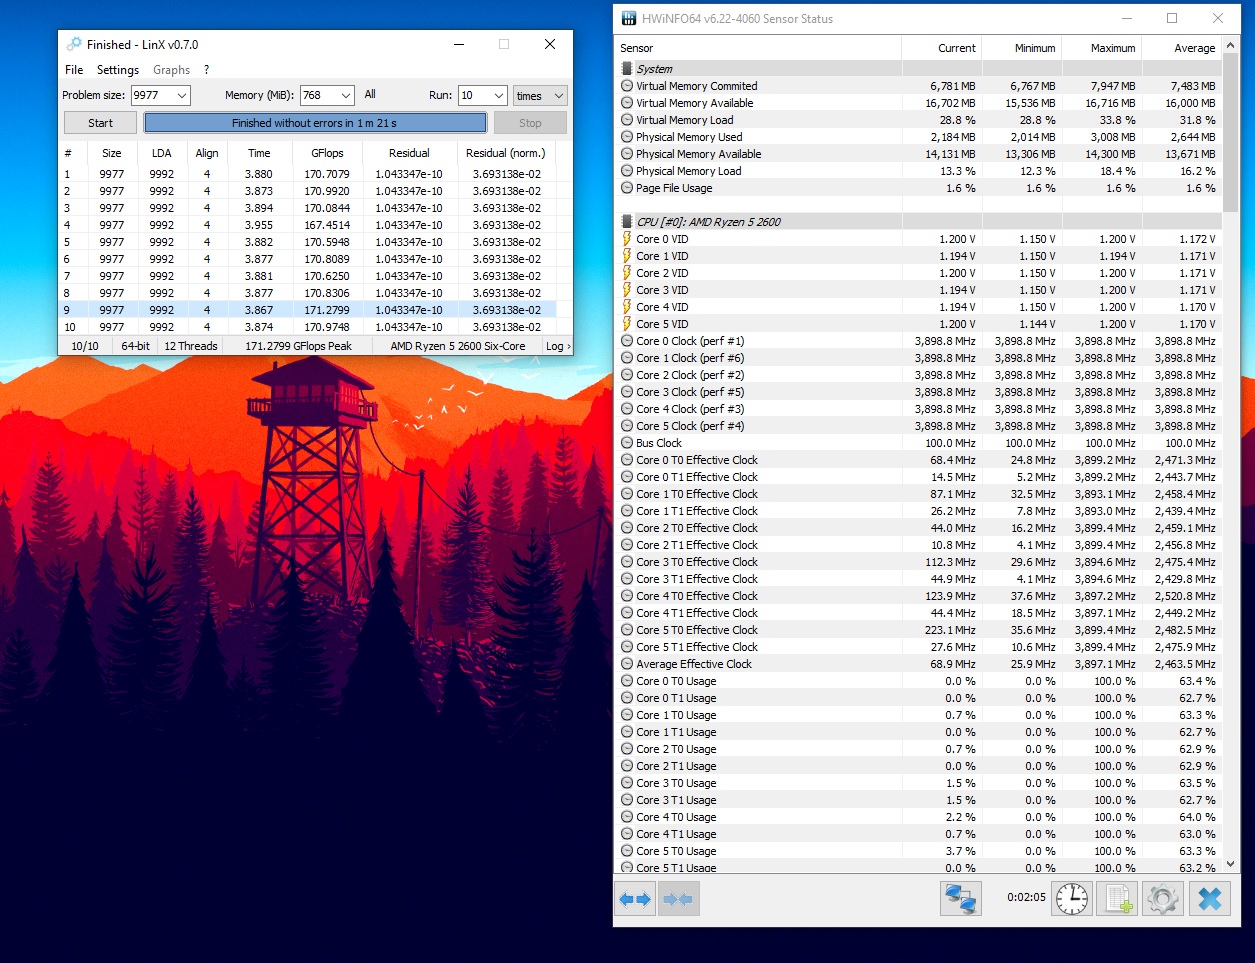This screenshot has width=1255, height=963.
Task: Click the round icon beside Core 0 Clock (perf #1)
Action: (627, 341)
